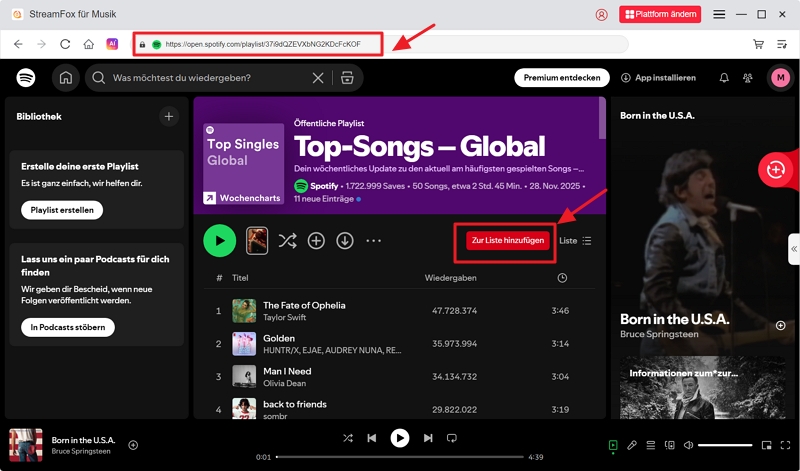Click In Podcasts stöbern button

click(68, 327)
